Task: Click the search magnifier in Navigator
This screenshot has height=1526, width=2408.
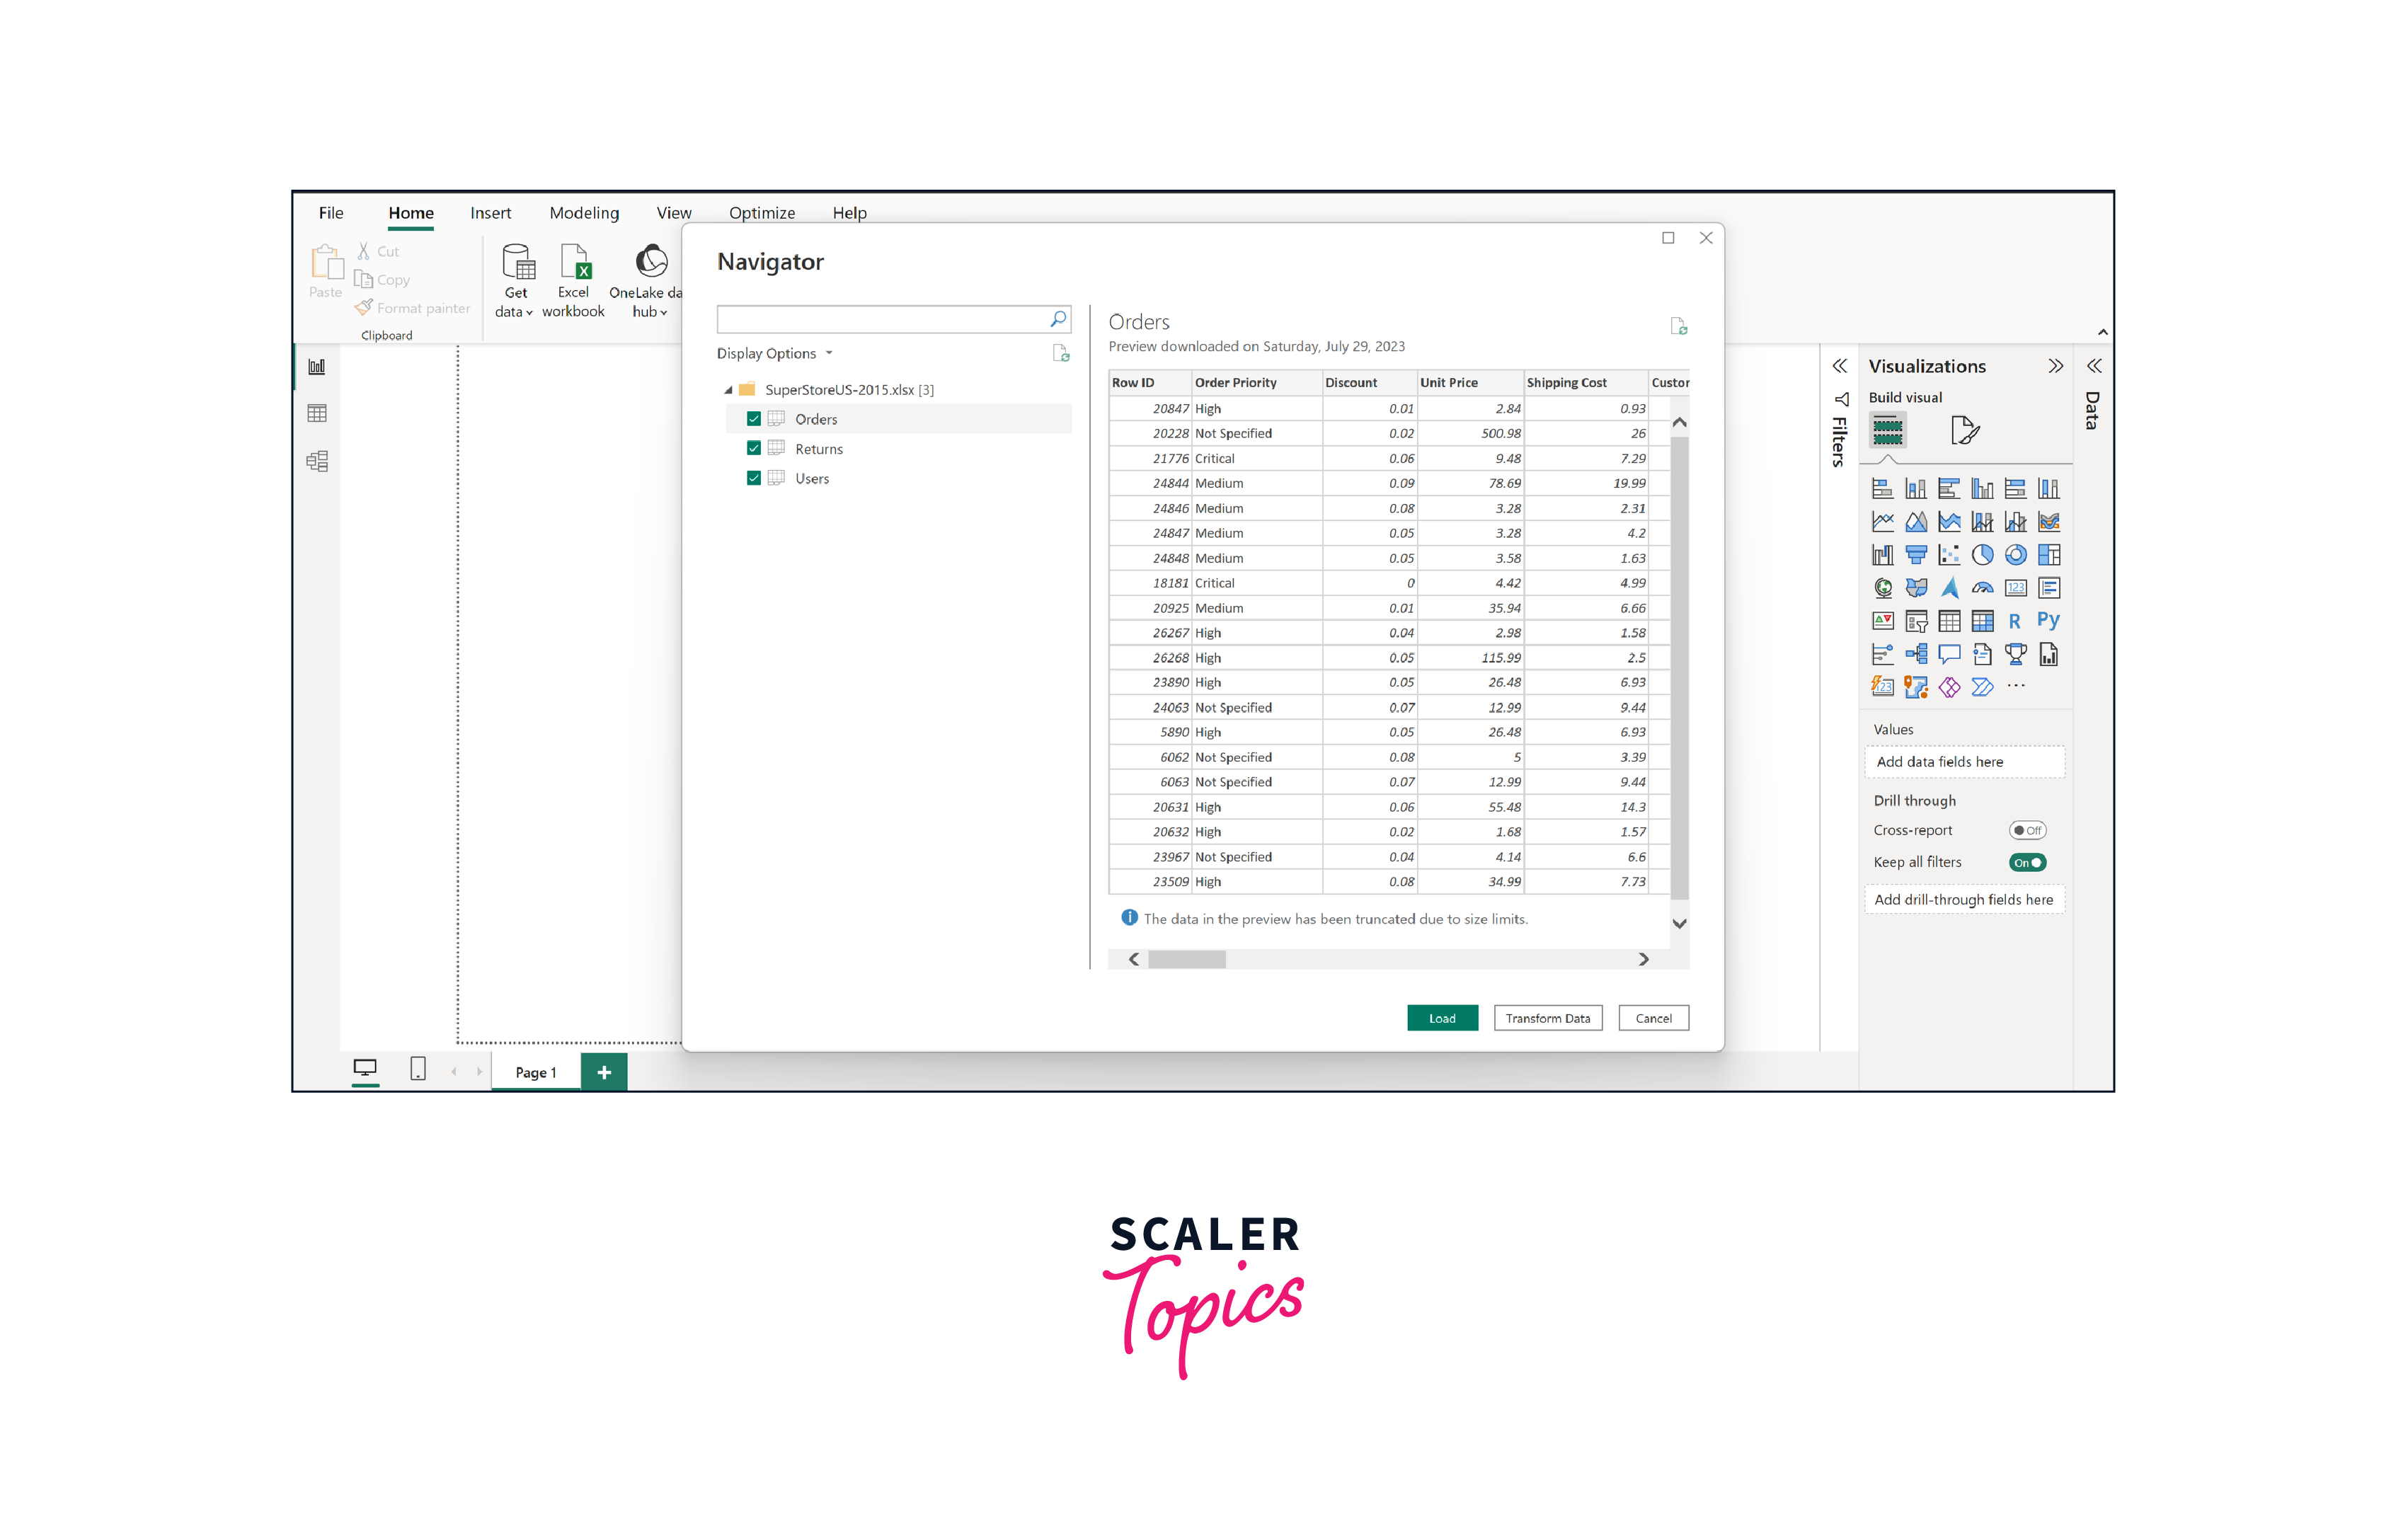Action: point(1058,319)
